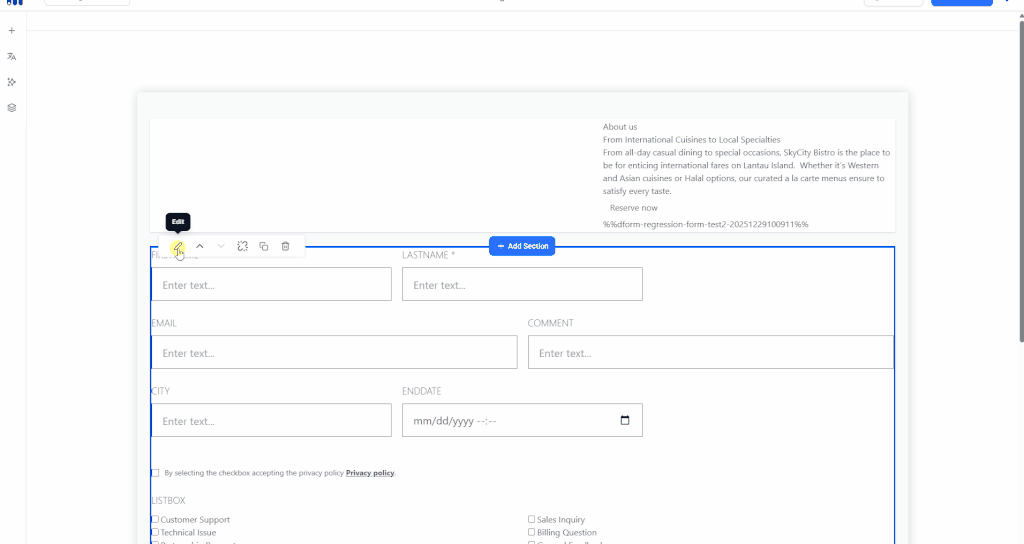Click the ENDDATE date-time field
The width and height of the screenshot is (1024, 544).
click(x=522, y=420)
